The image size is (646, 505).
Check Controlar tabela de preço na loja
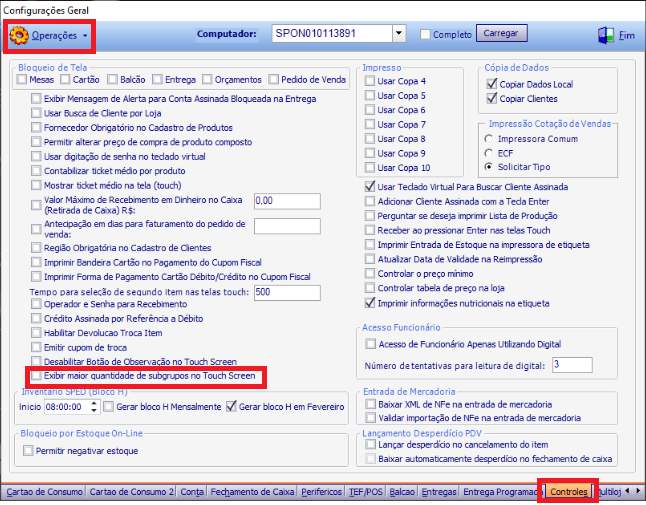click(370, 288)
